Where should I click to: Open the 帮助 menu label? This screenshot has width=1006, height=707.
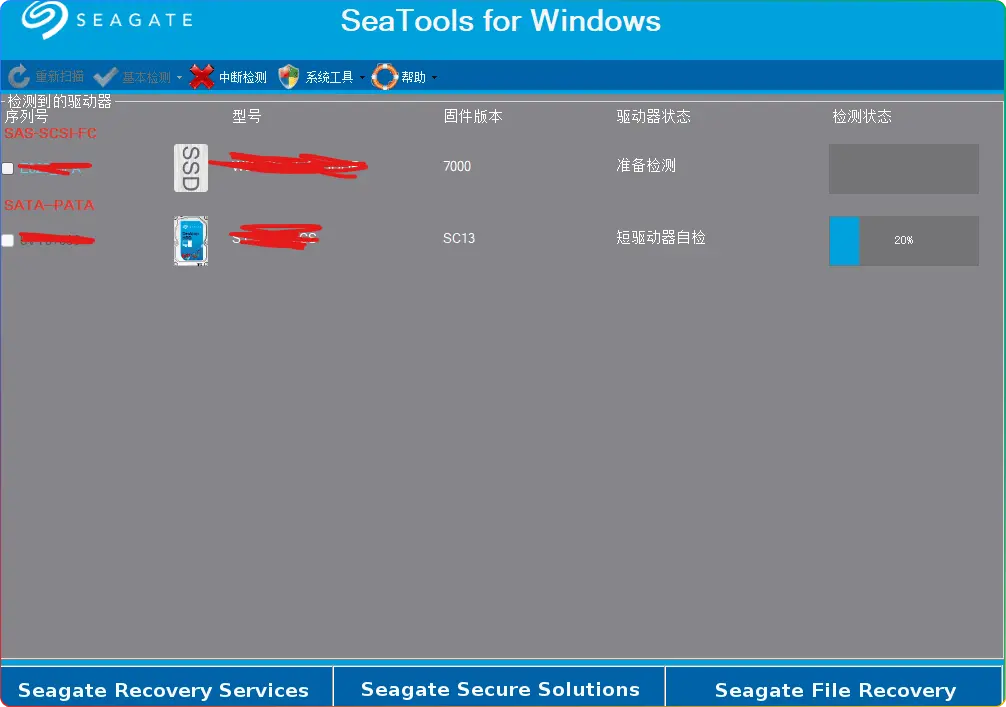(x=413, y=77)
